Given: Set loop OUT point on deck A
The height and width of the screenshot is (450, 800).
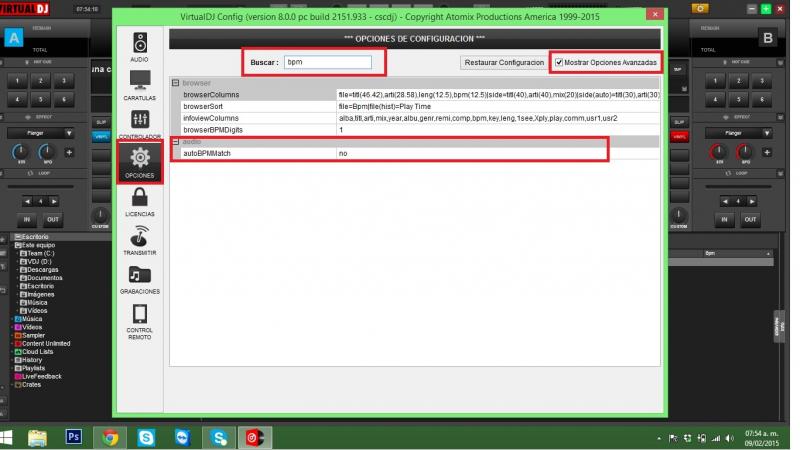Looking at the screenshot, I should click(x=53, y=219).
